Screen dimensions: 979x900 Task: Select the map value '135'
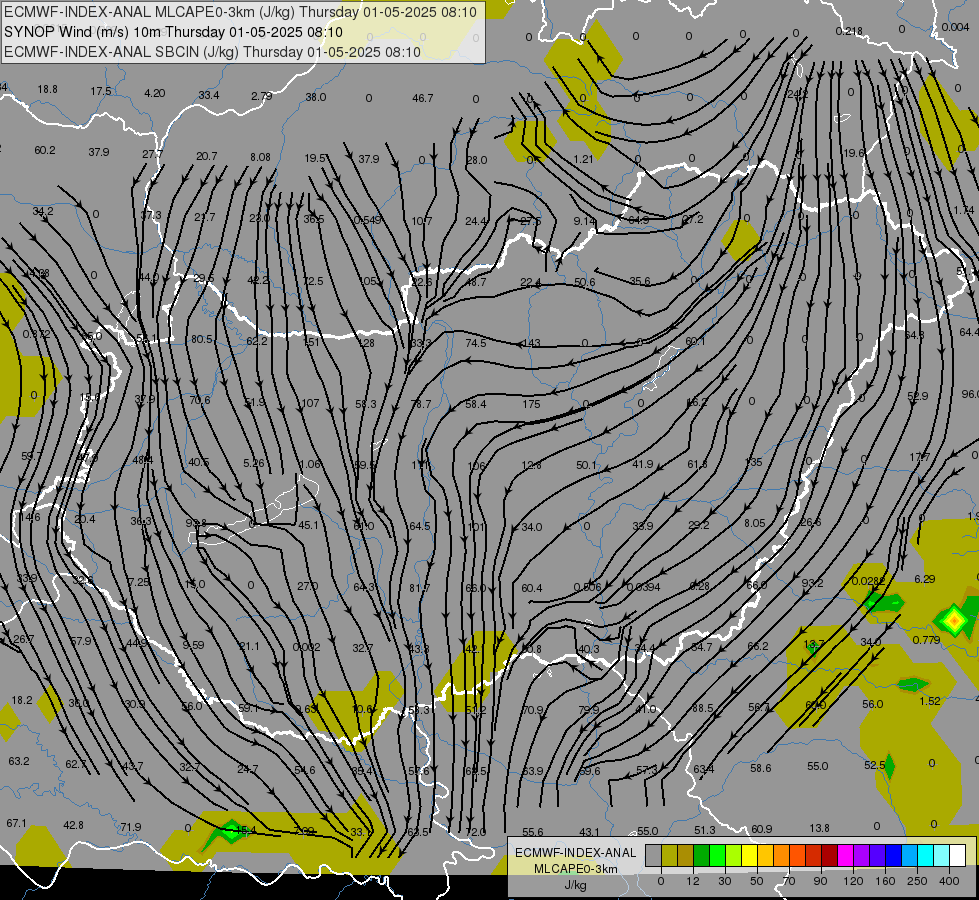click(x=754, y=462)
